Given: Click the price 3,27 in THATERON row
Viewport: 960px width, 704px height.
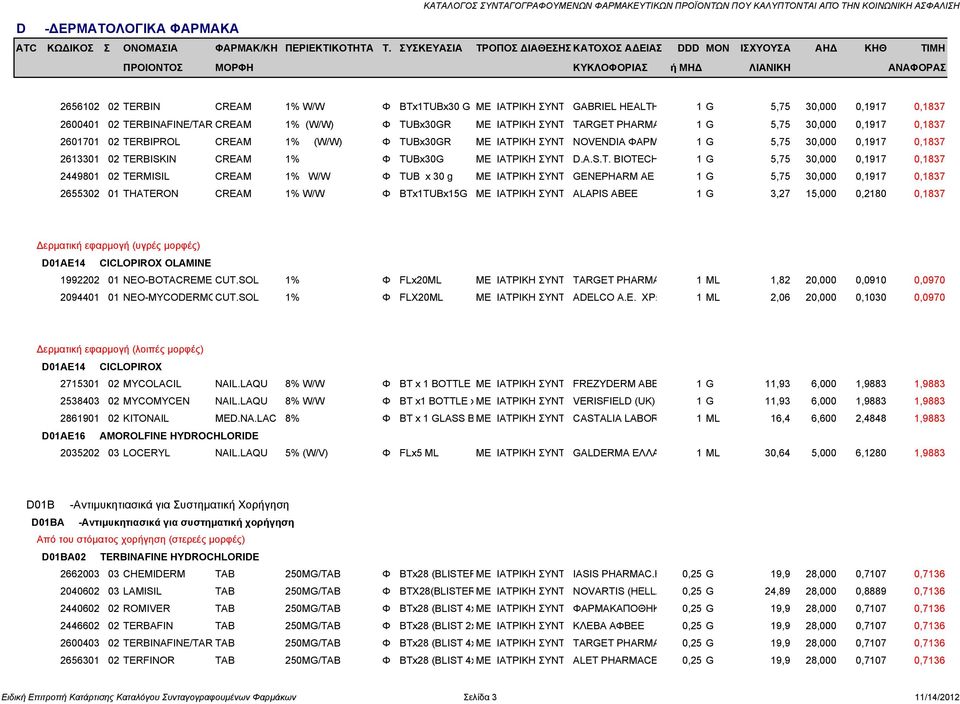Looking at the screenshot, I should 780,193.
